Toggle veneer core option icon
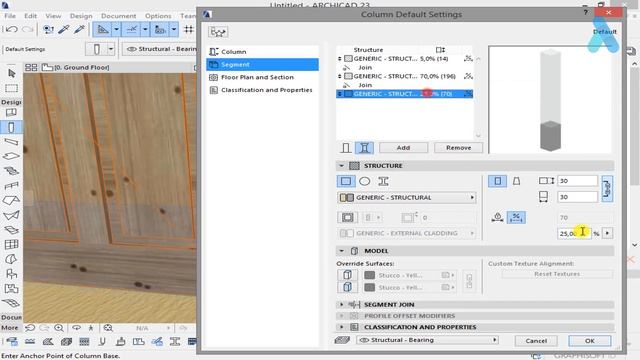This screenshot has width=640, height=360. pyautogui.click(x=347, y=218)
